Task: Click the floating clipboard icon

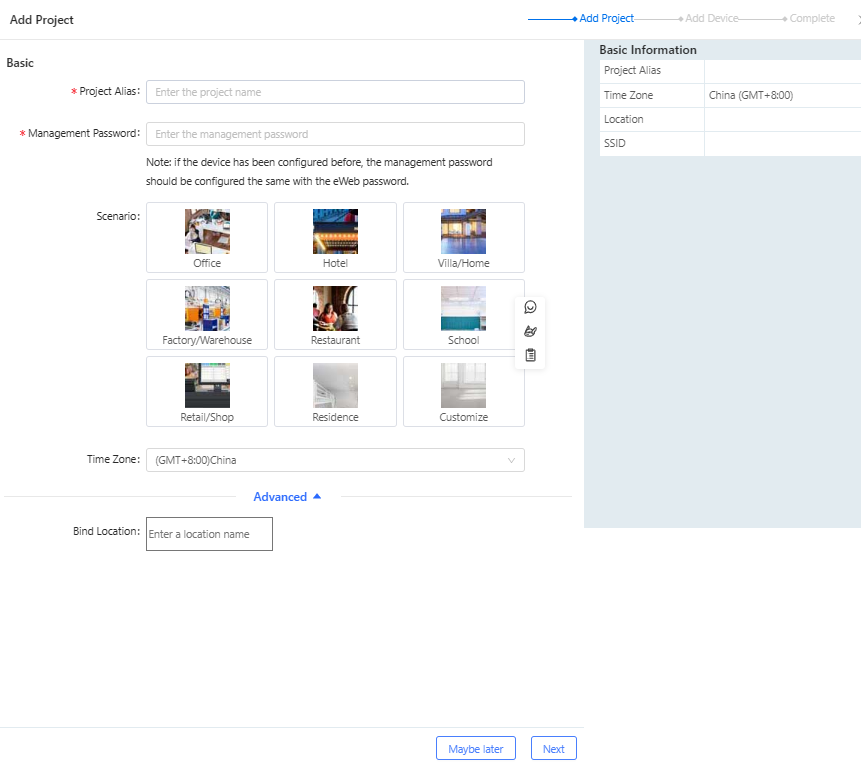Action: pyautogui.click(x=530, y=355)
